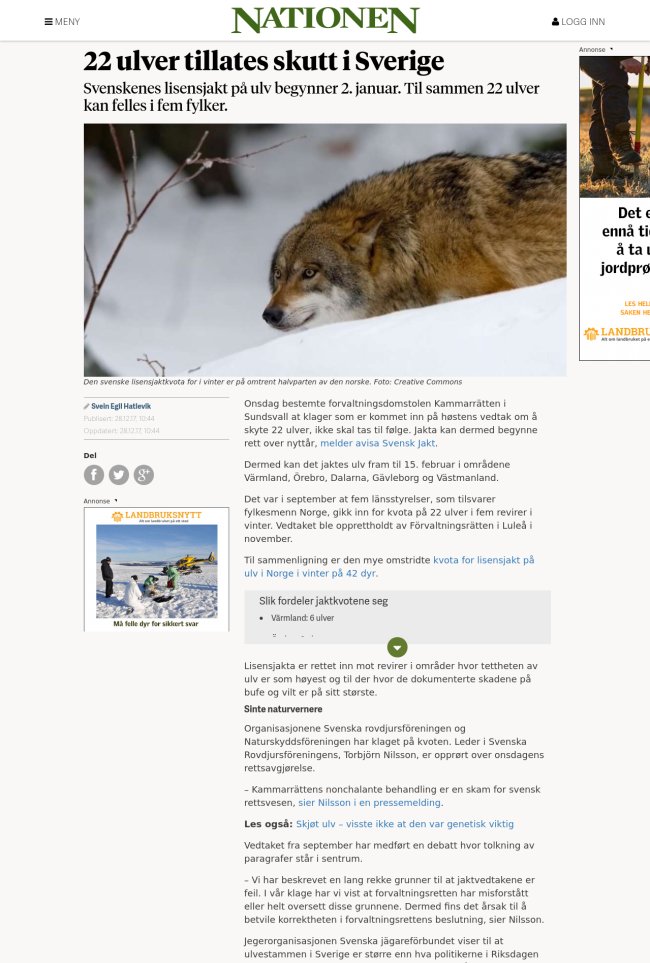Click the LOGG INN user icon
The height and width of the screenshot is (963, 650).
pos(555,21)
